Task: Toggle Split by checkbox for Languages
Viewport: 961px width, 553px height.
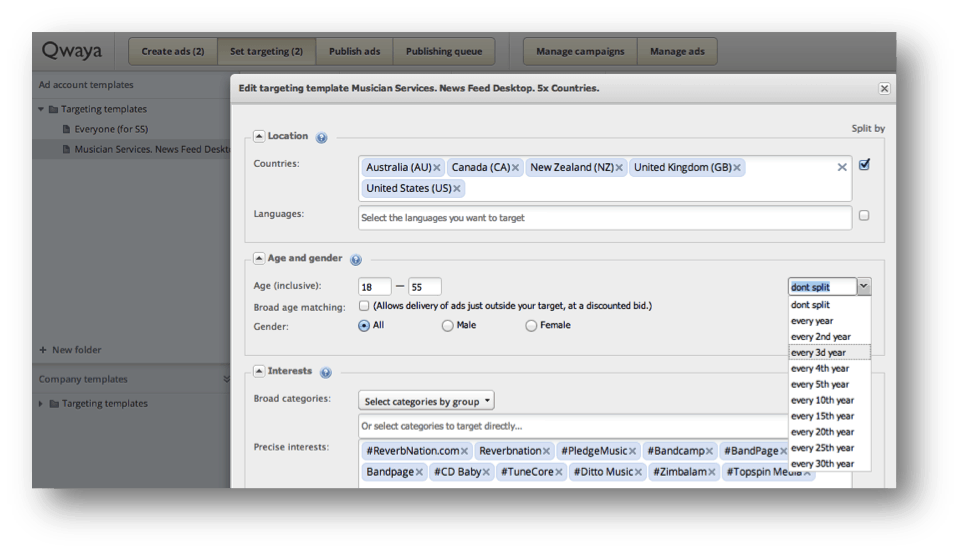Action: click(x=864, y=215)
